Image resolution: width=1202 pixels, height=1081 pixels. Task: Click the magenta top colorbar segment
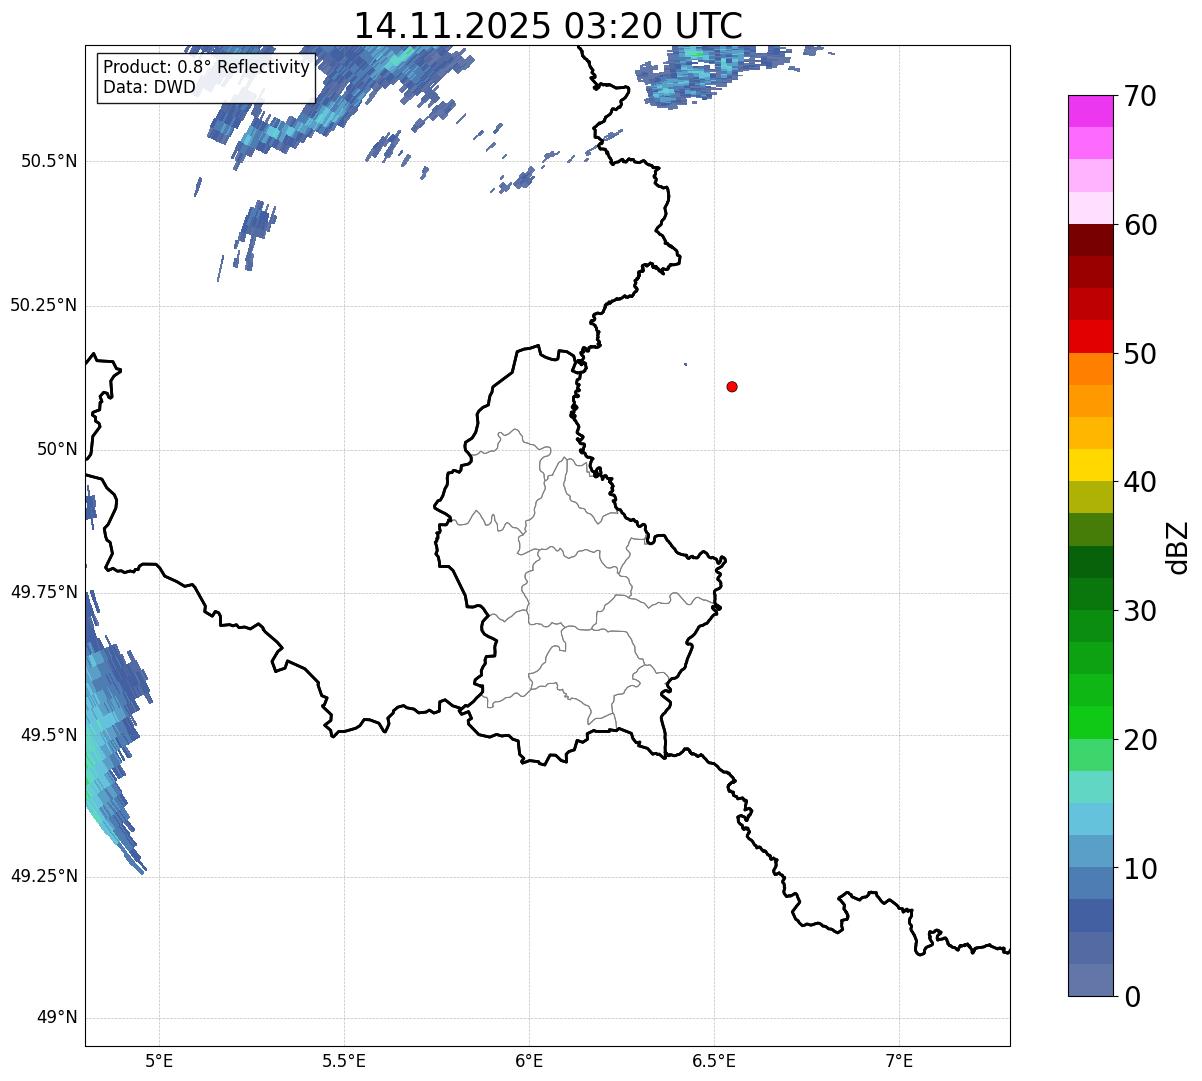click(x=1090, y=111)
